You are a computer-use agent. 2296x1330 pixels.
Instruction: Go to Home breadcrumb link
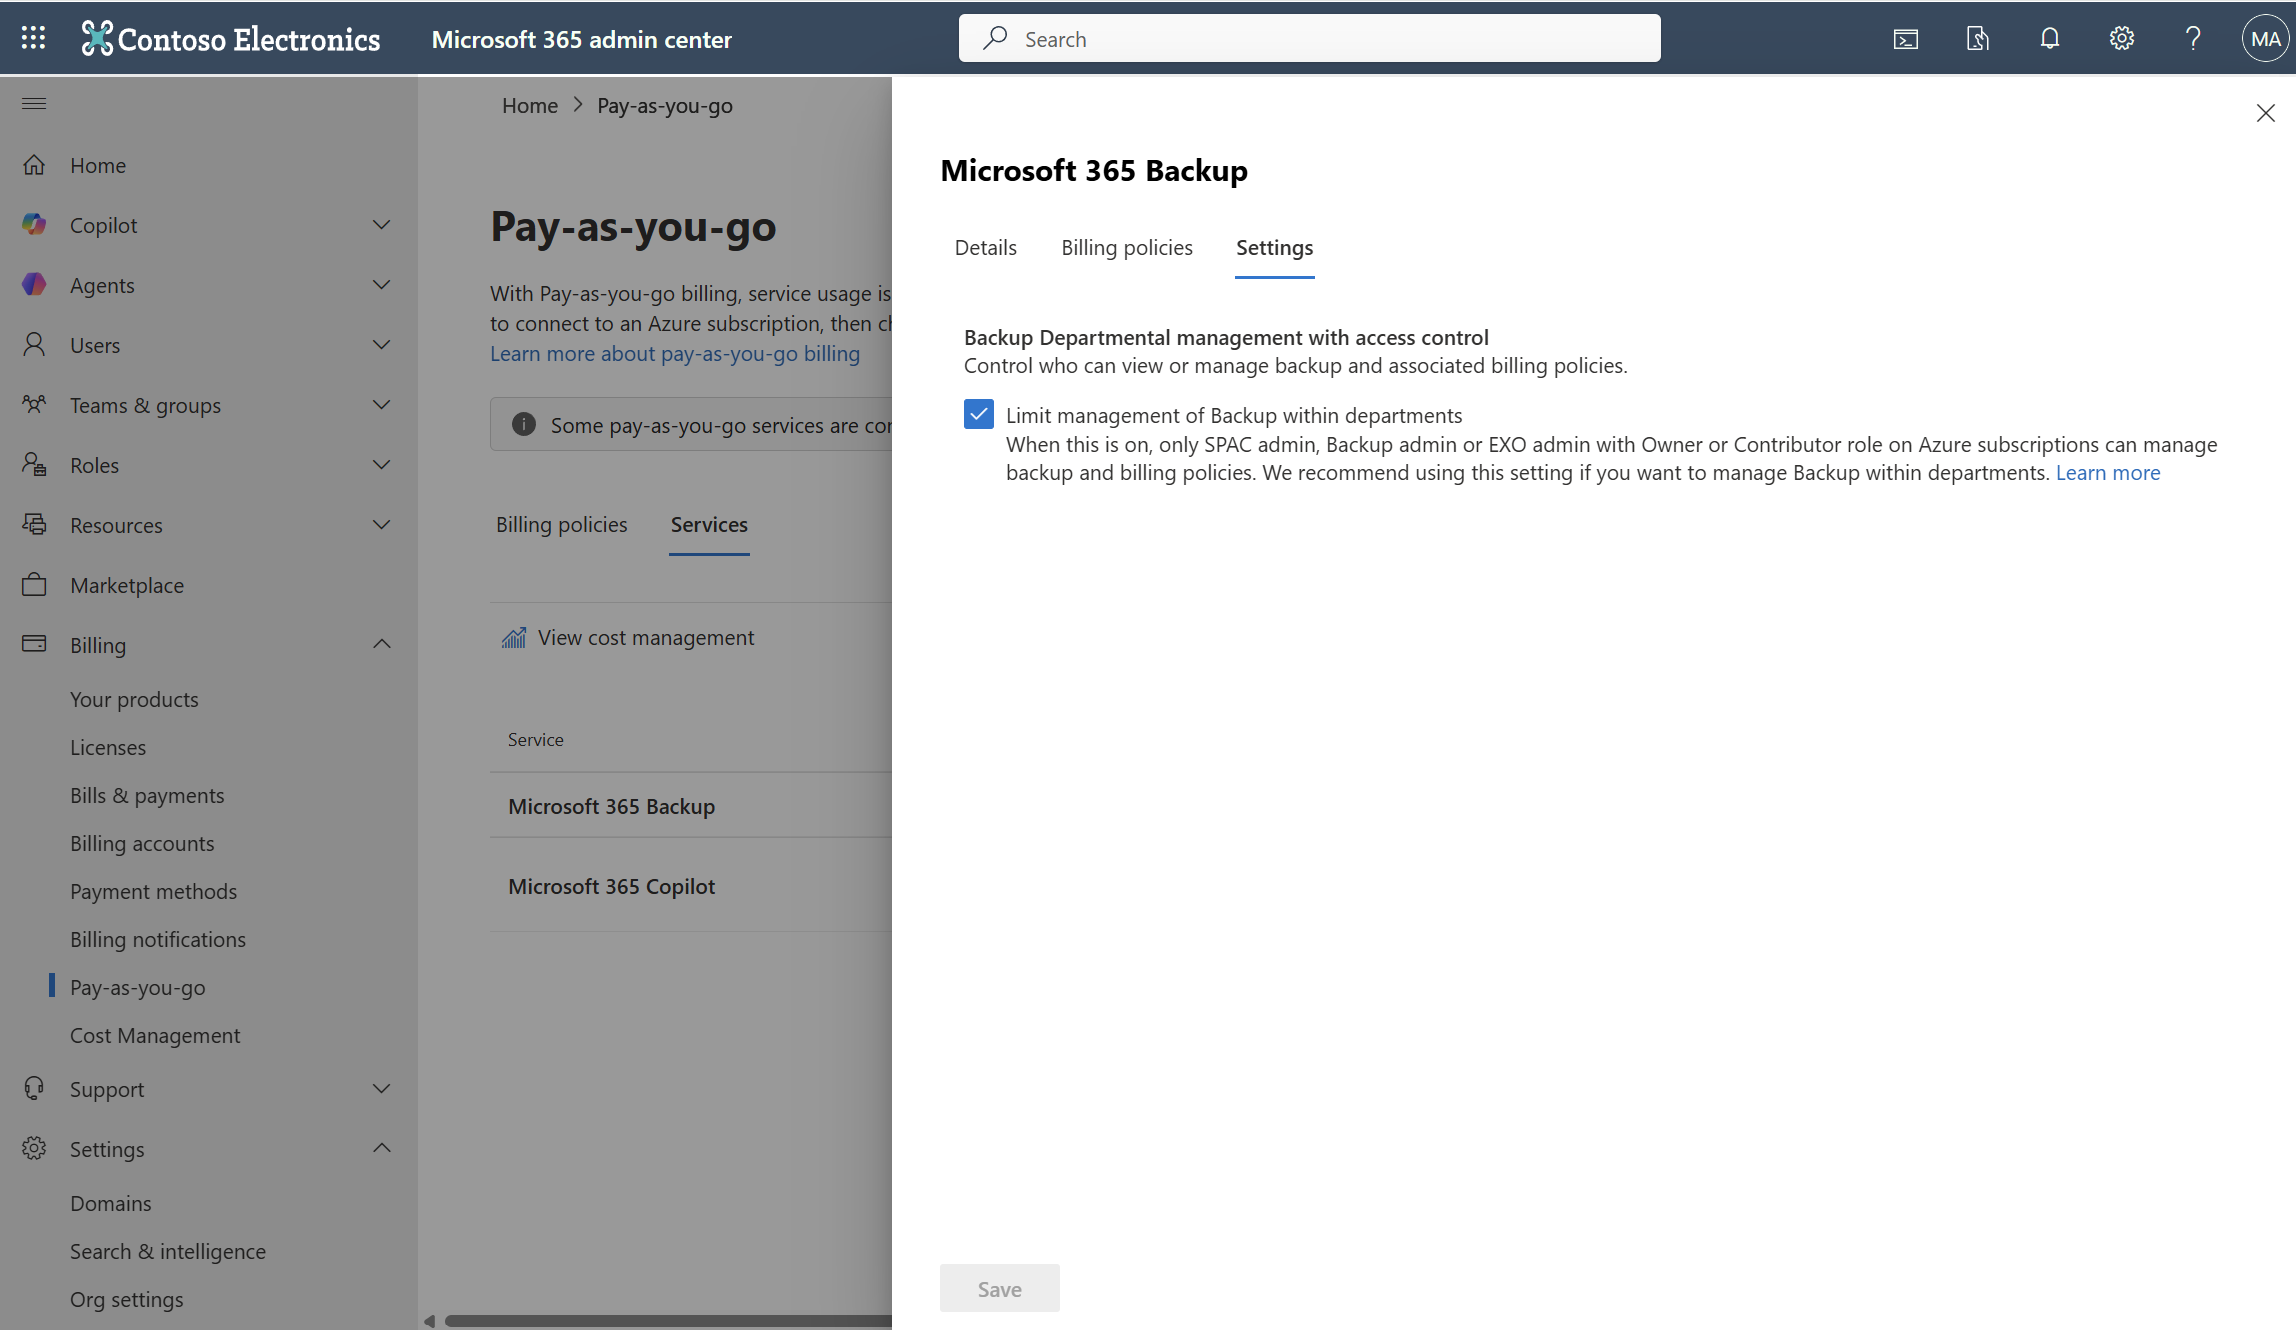click(530, 106)
